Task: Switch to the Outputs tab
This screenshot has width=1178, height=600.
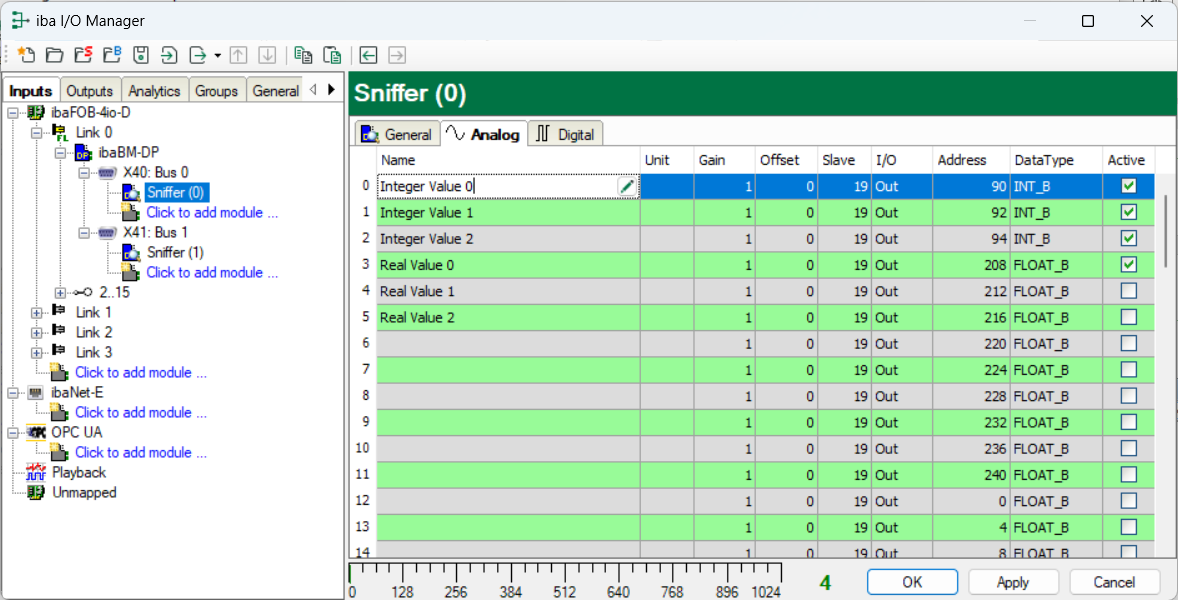Action: pyautogui.click(x=90, y=91)
